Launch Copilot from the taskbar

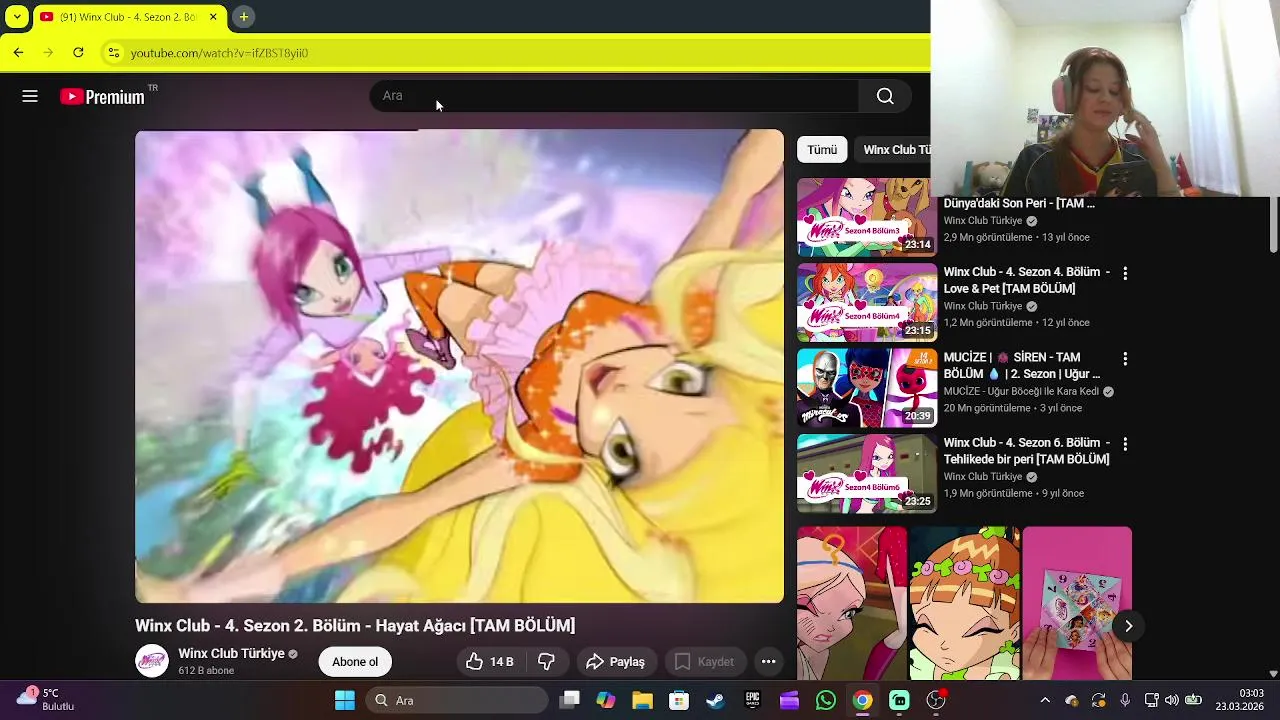(x=605, y=701)
